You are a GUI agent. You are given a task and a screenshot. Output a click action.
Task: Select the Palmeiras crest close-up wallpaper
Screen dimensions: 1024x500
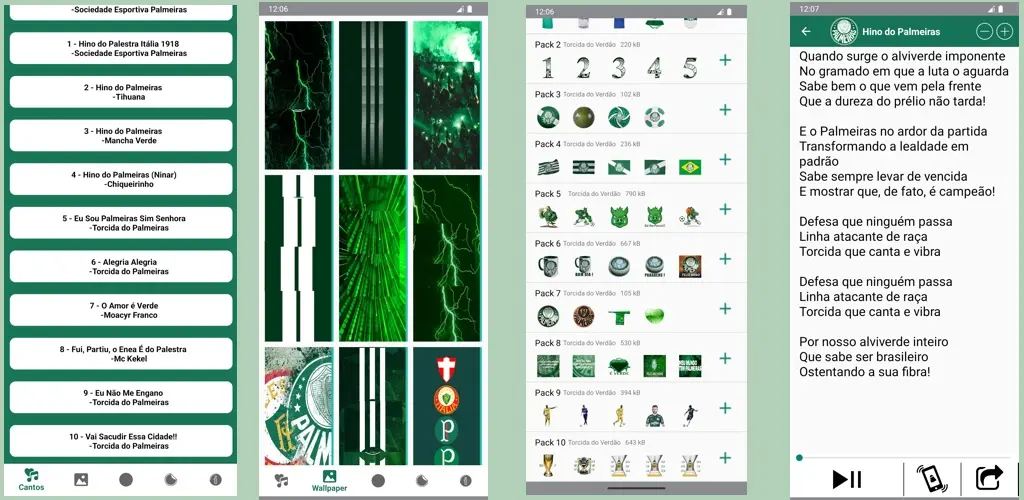(298, 405)
